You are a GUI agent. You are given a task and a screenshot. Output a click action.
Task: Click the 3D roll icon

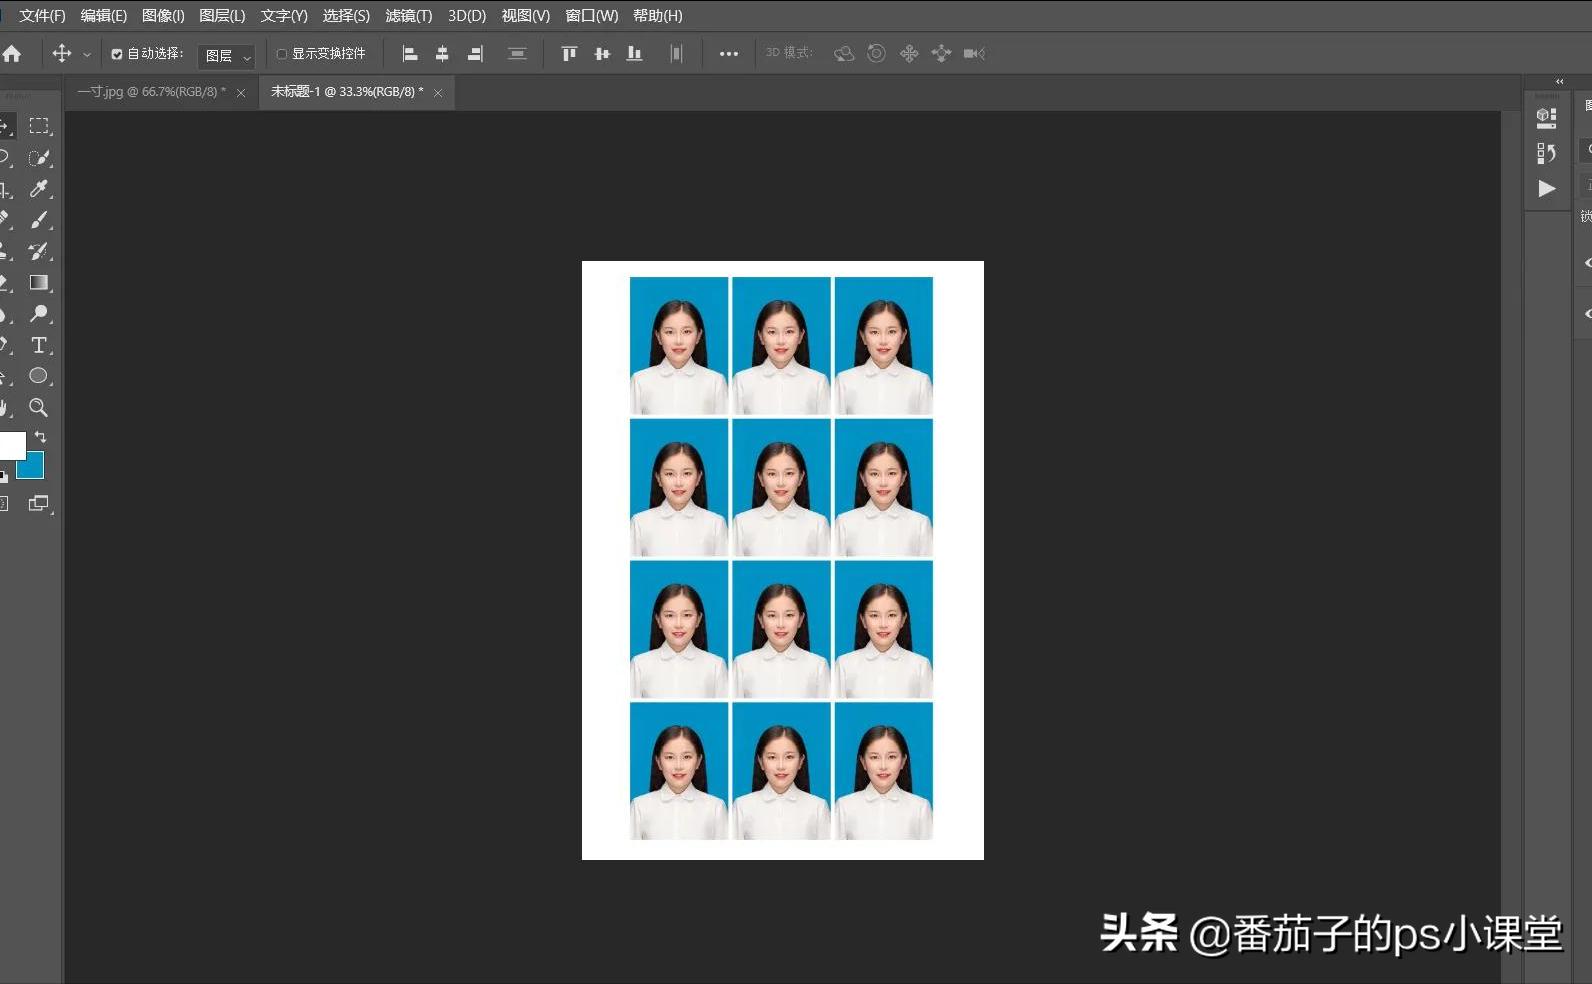coord(876,54)
